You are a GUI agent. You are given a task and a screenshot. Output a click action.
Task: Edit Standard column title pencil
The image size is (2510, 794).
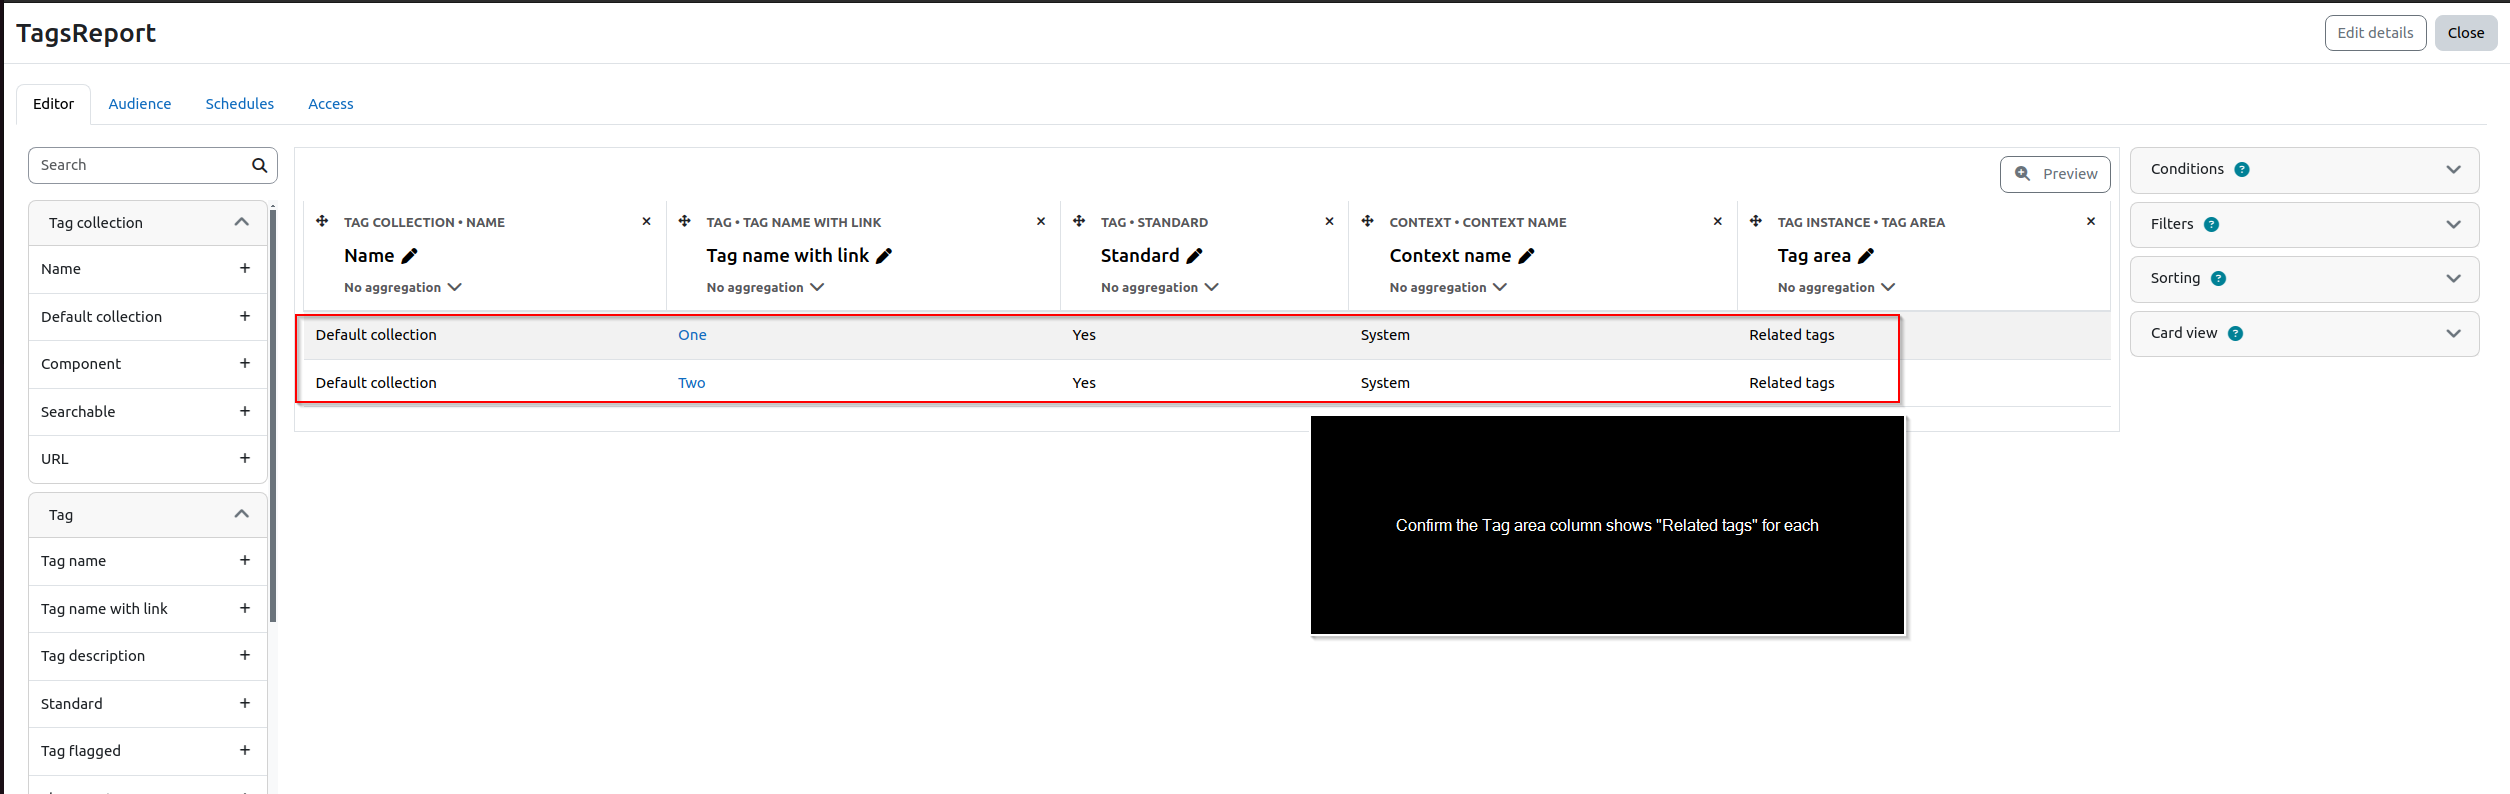pyautogui.click(x=1194, y=256)
